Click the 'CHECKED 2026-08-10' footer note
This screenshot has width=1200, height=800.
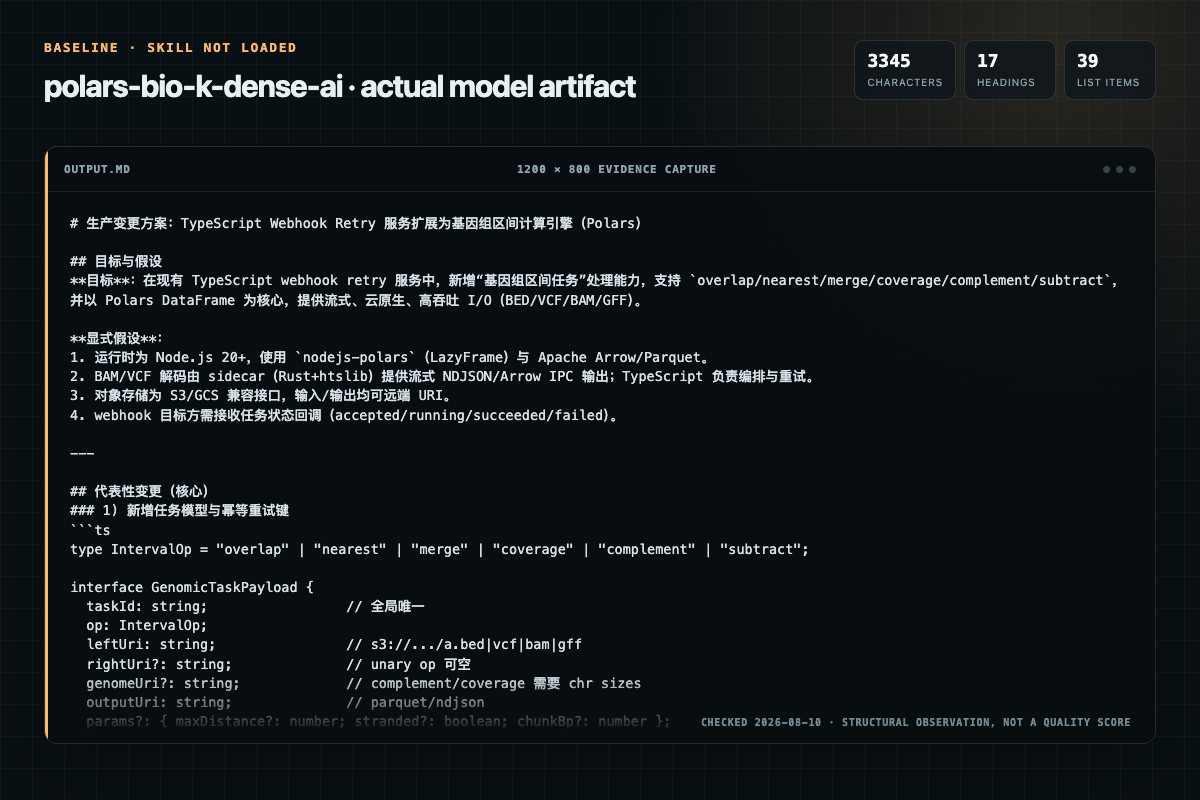(916, 722)
